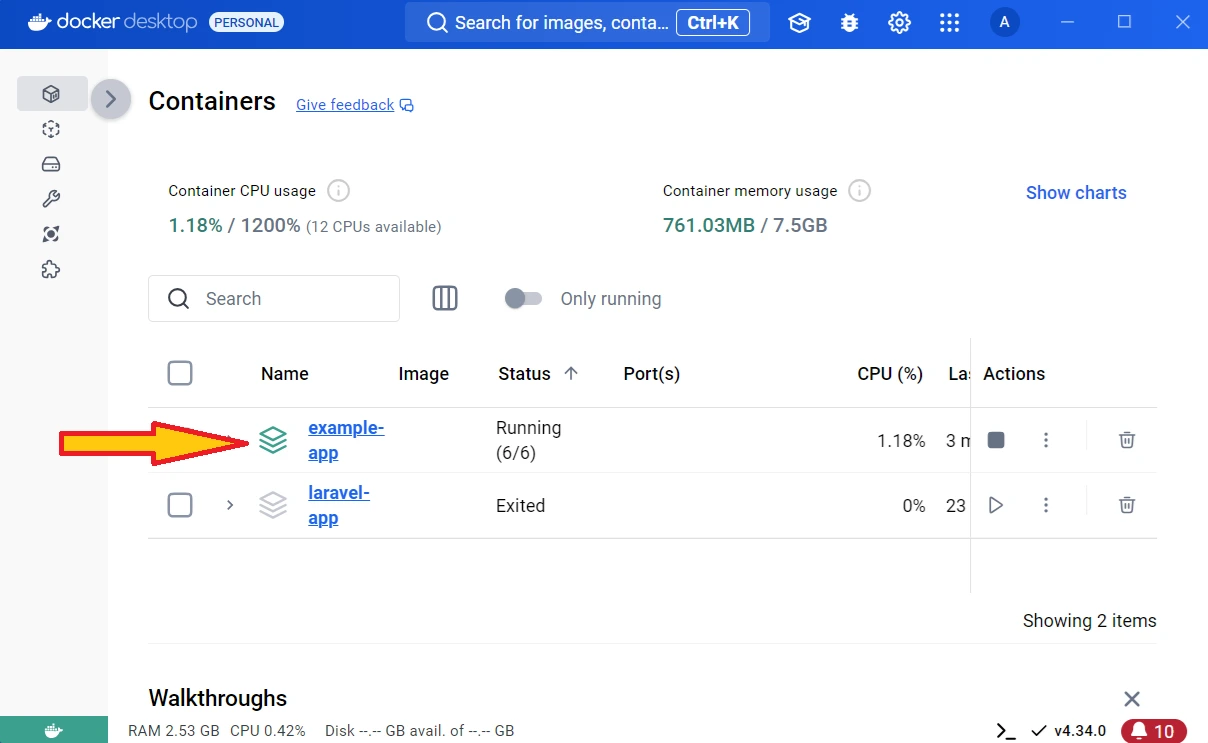
Task: Click the example-app stack layers icon
Action: pyautogui.click(x=273, y=440)
